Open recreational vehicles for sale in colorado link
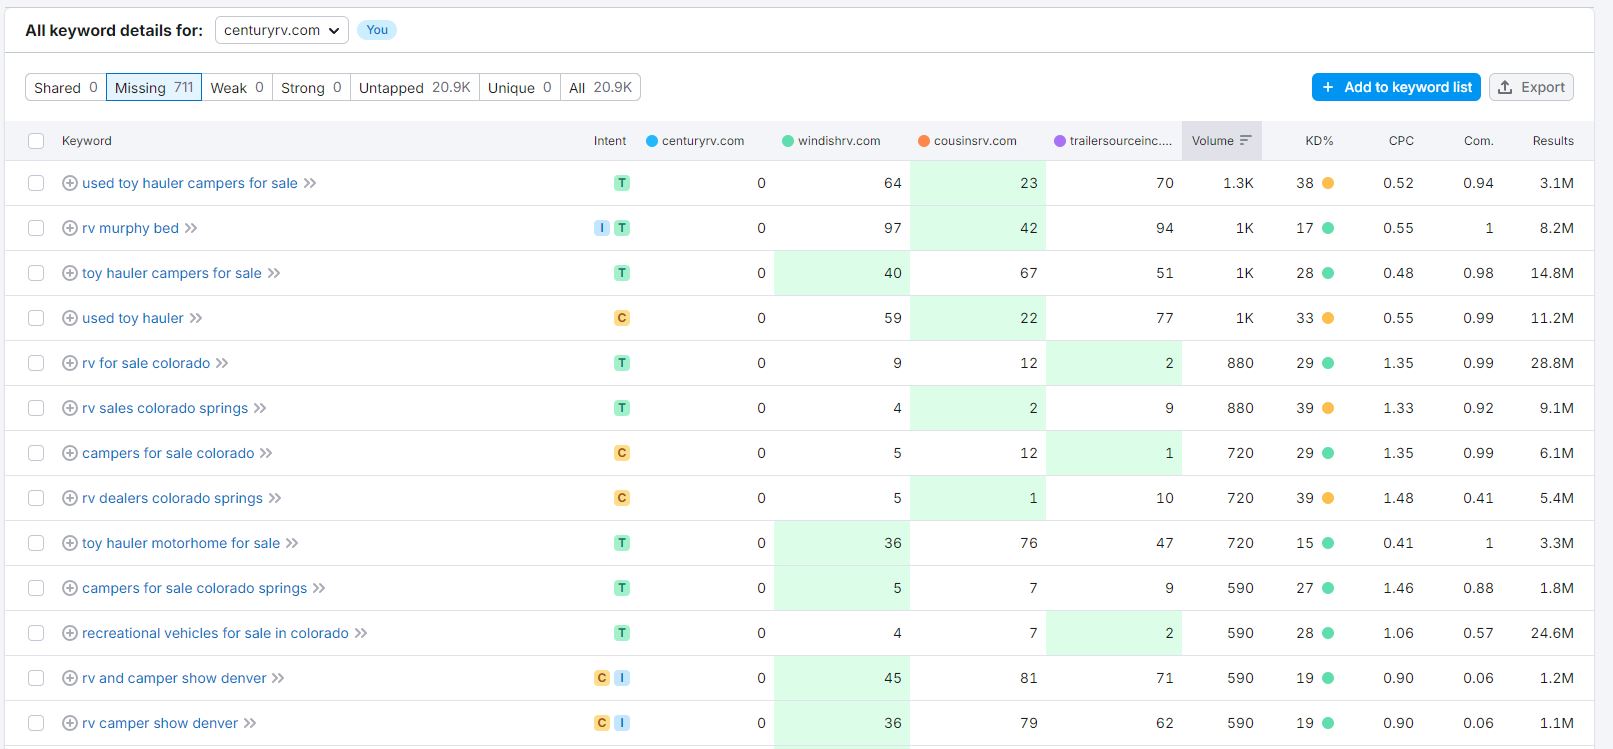Screen dimensions: 1613x749 pos(215,633)
